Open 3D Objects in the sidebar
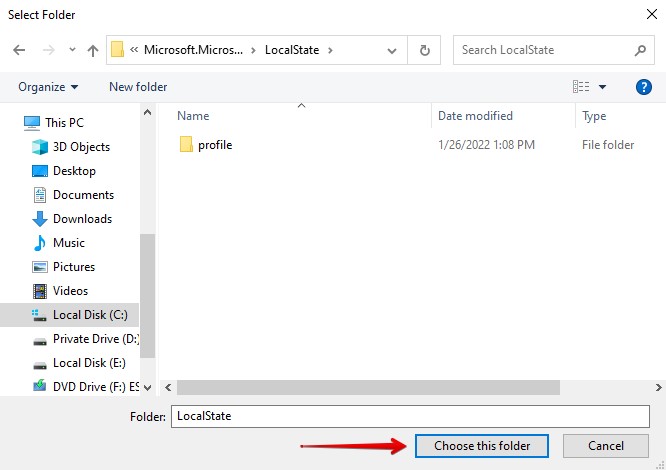 [x=81, y=147]
